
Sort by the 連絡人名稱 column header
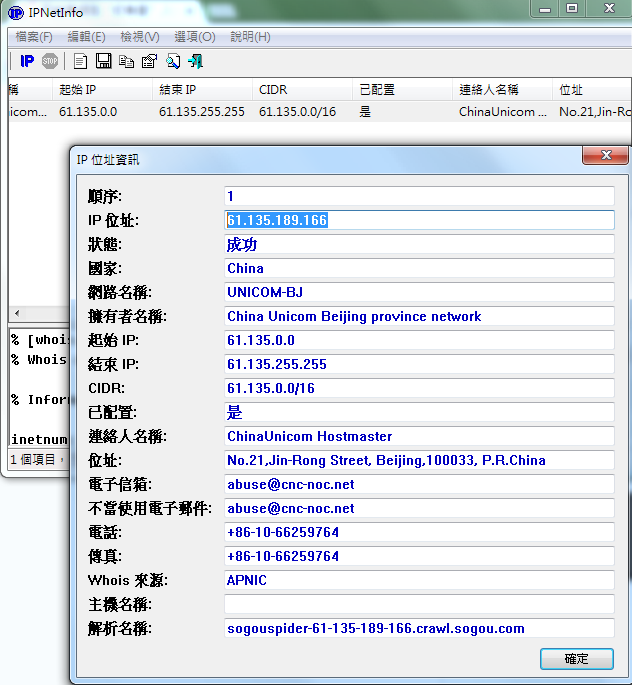coord(502,90)
